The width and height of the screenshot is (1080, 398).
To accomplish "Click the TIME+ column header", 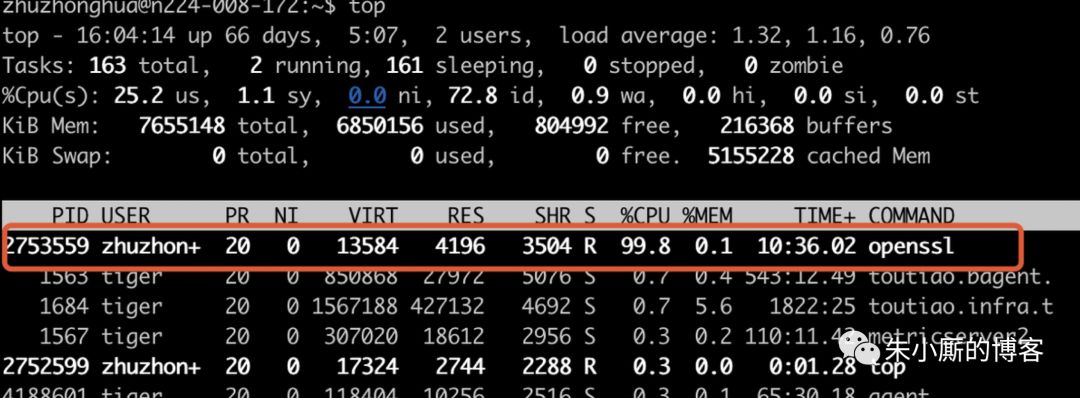I will 824,216.
